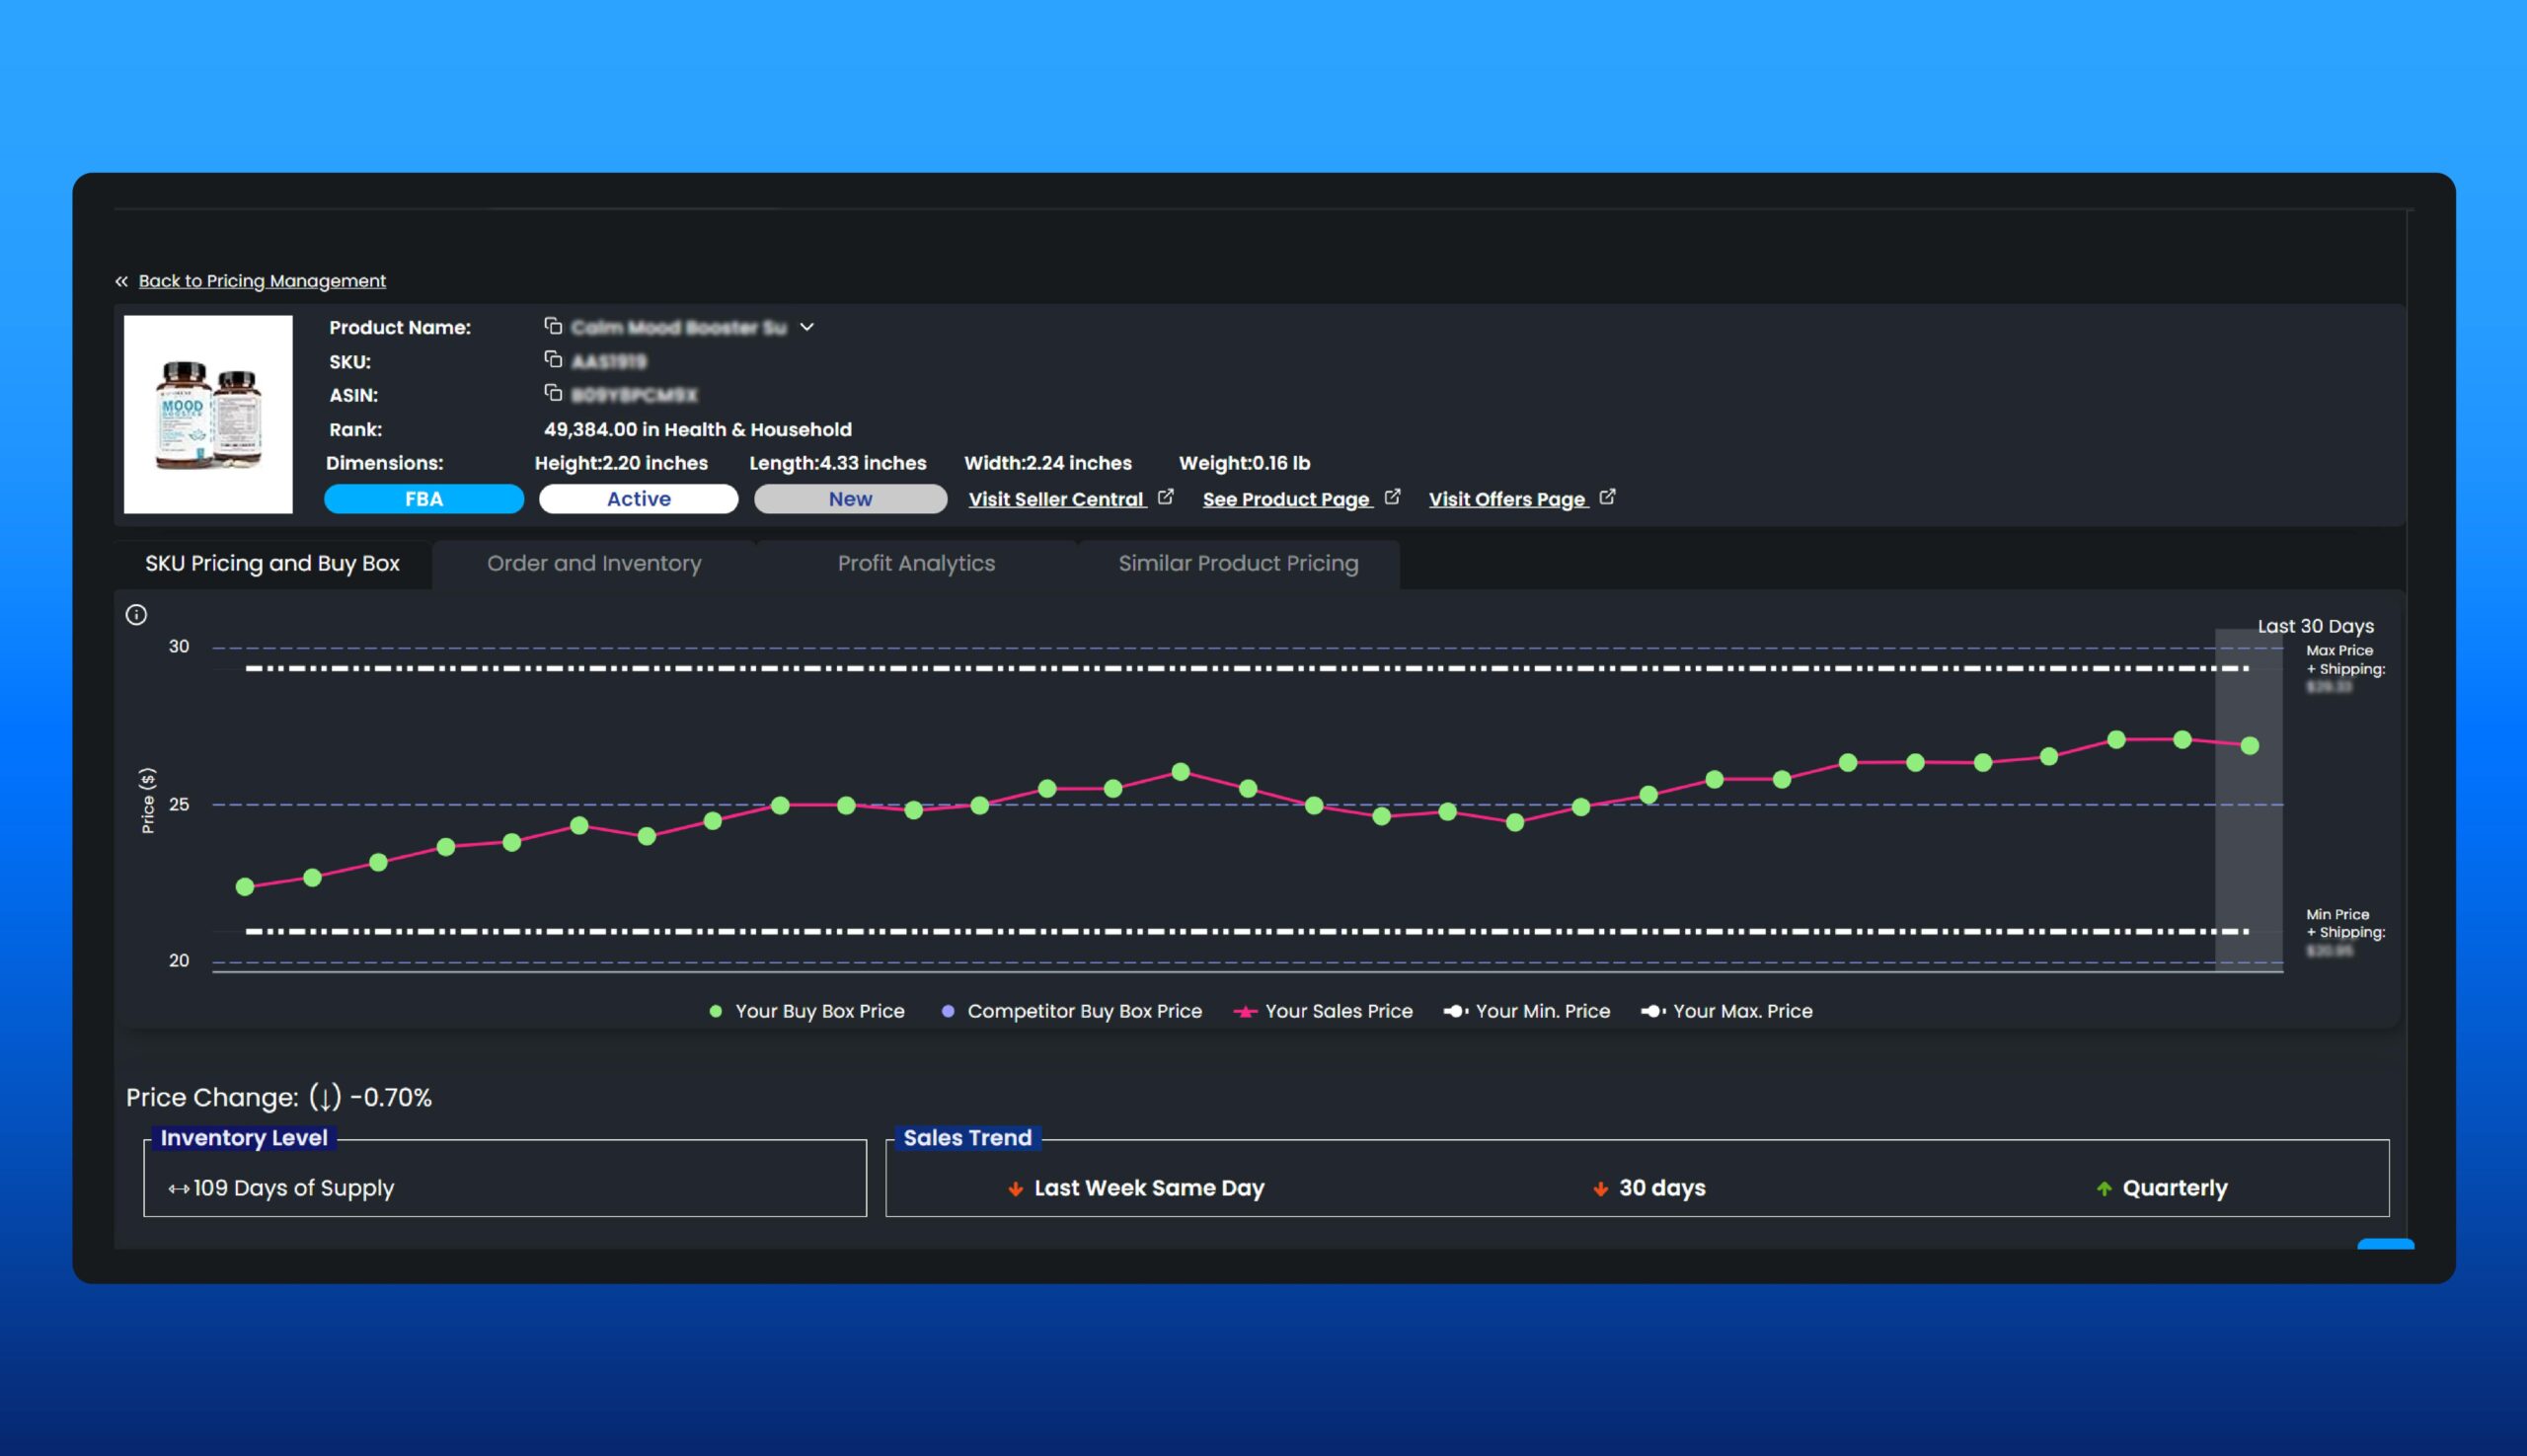
Task: Open the Similar Product Pricing tab
Action: (x=1238, y=563)
